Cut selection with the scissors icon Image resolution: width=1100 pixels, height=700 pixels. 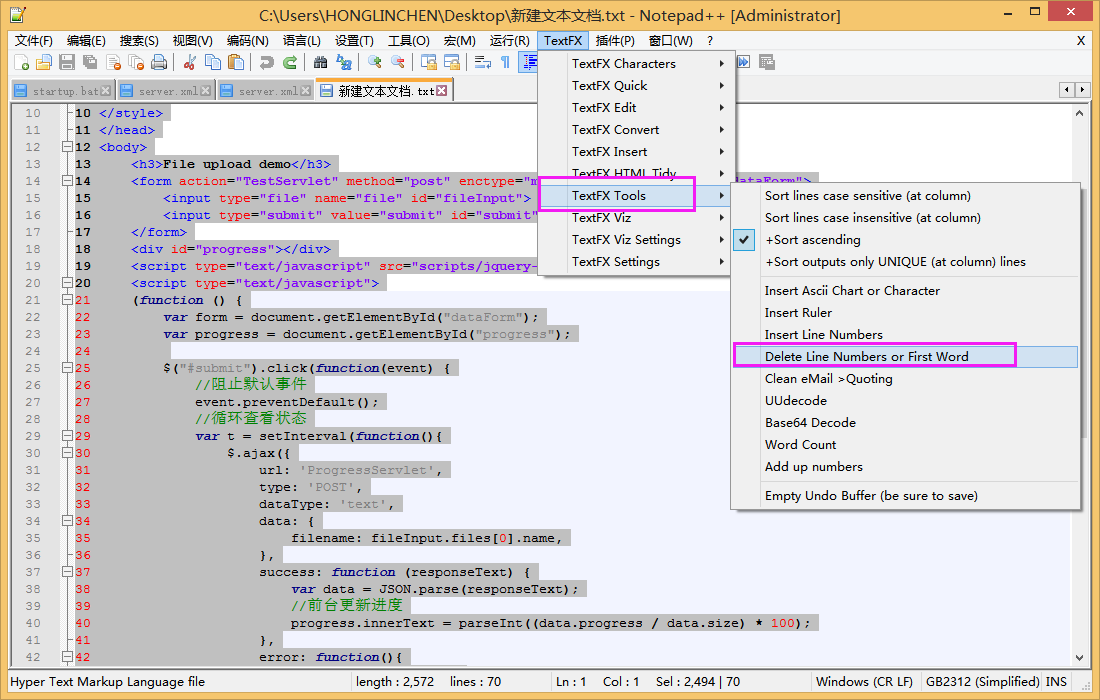coord(189,62)
